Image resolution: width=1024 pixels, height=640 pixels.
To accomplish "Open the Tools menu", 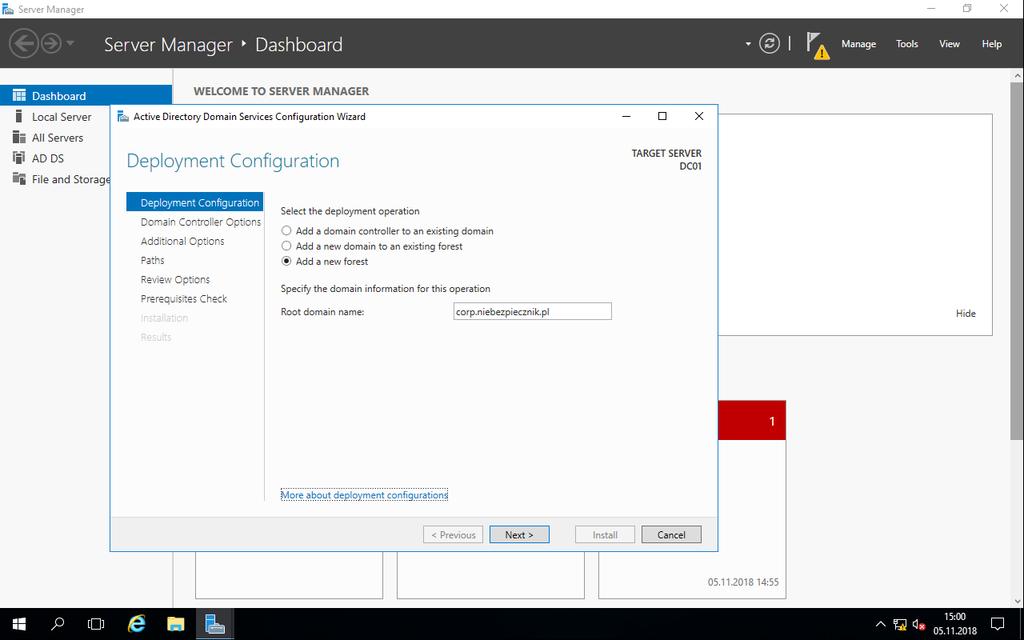I will click(x=906, y=44).
